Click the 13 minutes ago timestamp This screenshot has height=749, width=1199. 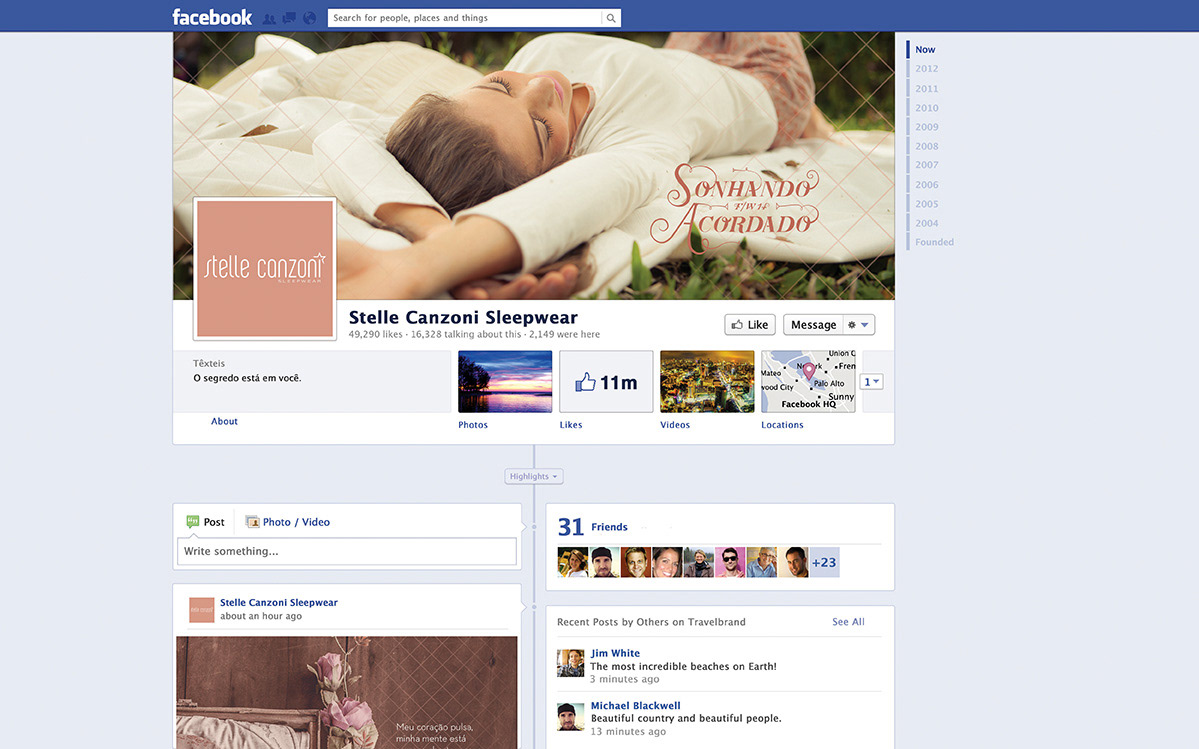pos(628,731)
